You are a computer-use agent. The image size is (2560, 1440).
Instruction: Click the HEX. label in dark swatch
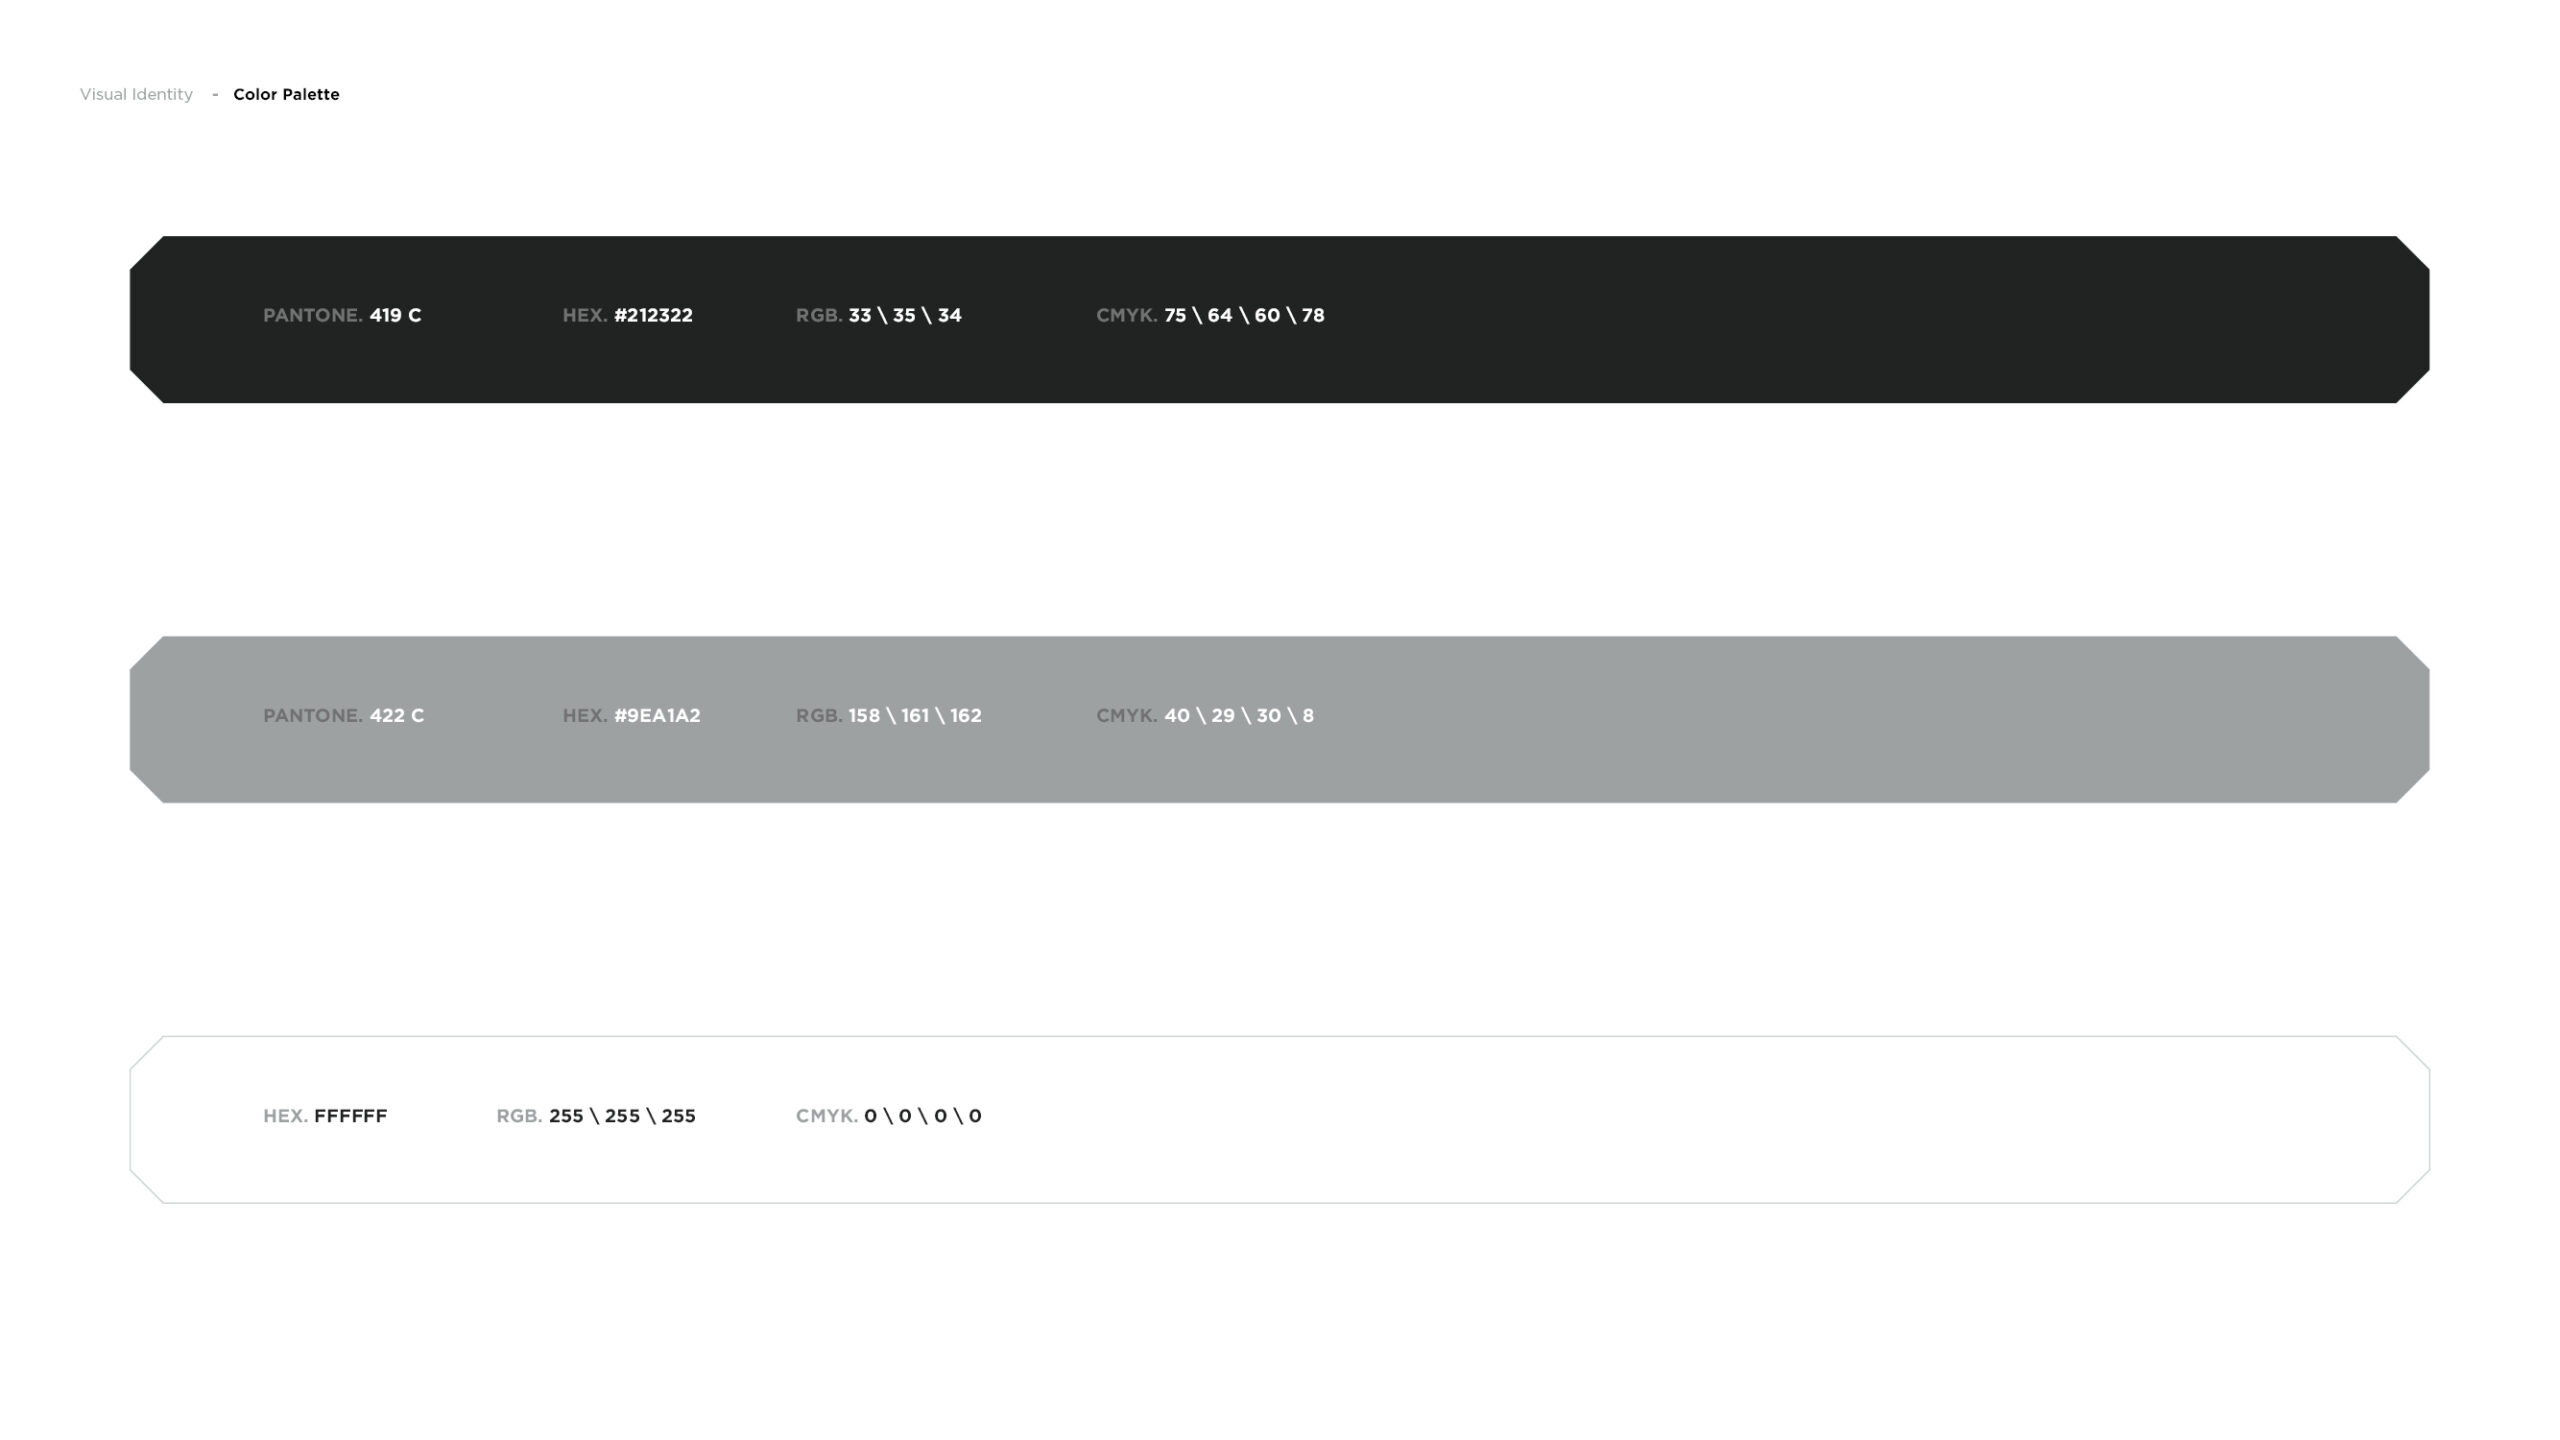(584, 315)
